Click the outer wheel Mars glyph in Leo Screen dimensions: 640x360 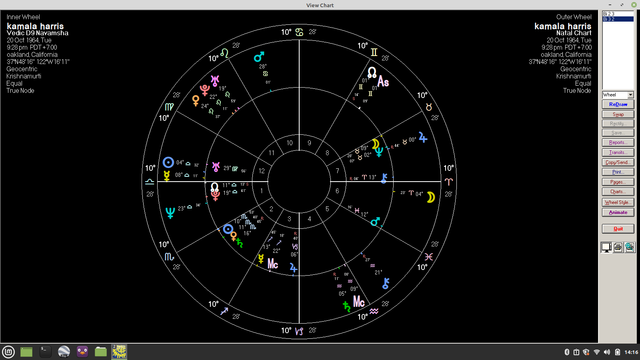[x=259, y=57]
